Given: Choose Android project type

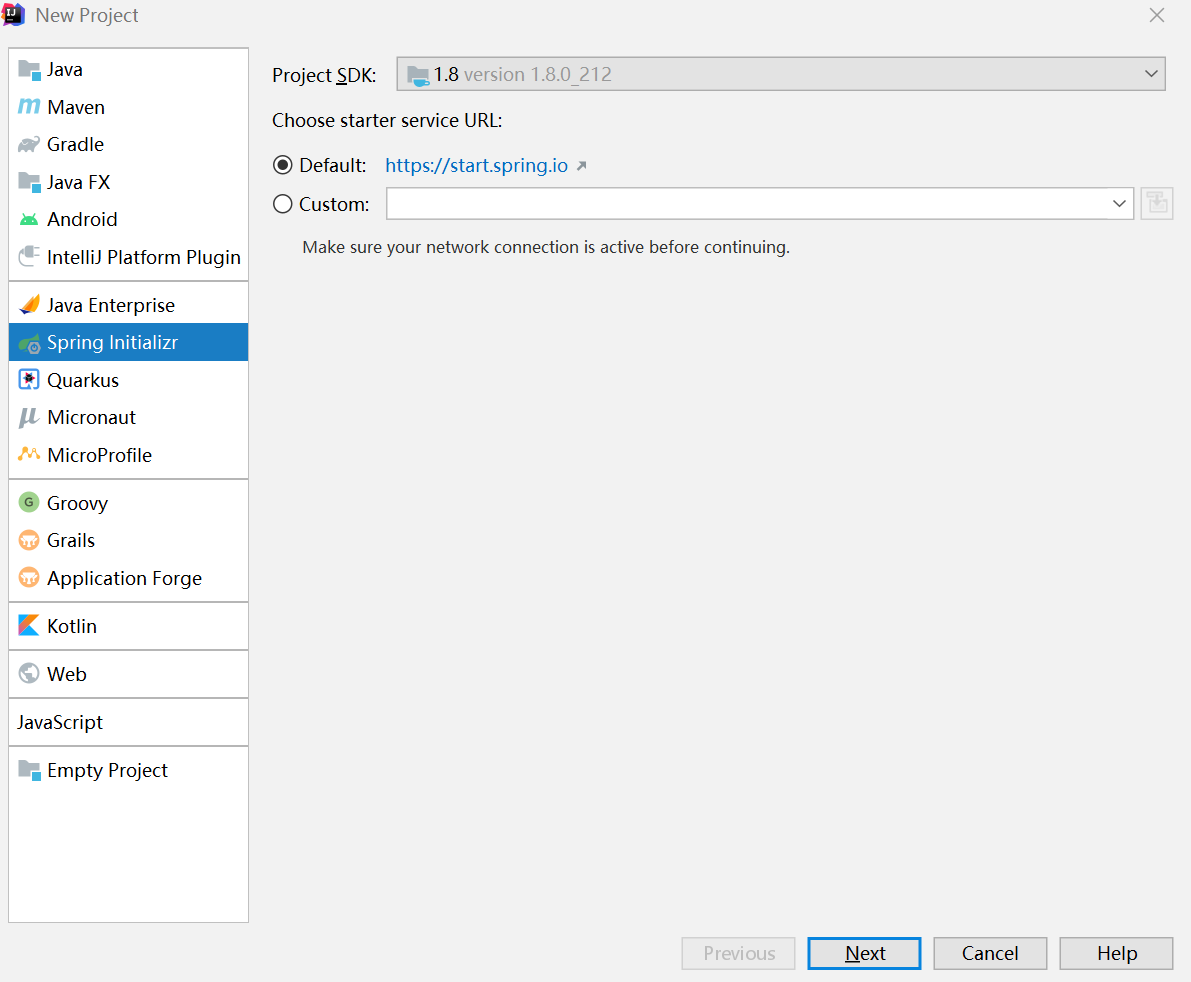Looking at the screenshot, I should pyautogui.click(x=128, y=219).
